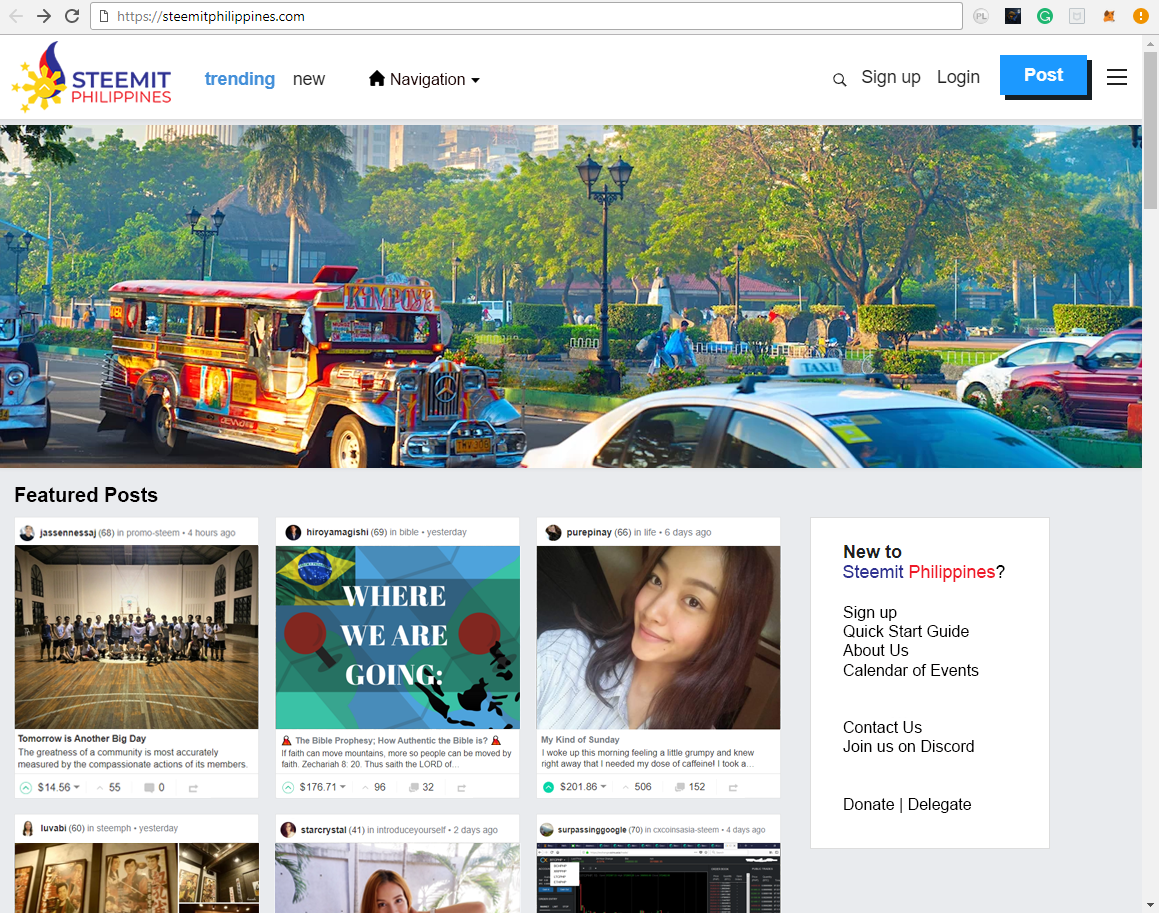Image resolution: width=1159 pixels, height=913 pixels.
Task: Click the Login link
Action: tap(958, 77)
